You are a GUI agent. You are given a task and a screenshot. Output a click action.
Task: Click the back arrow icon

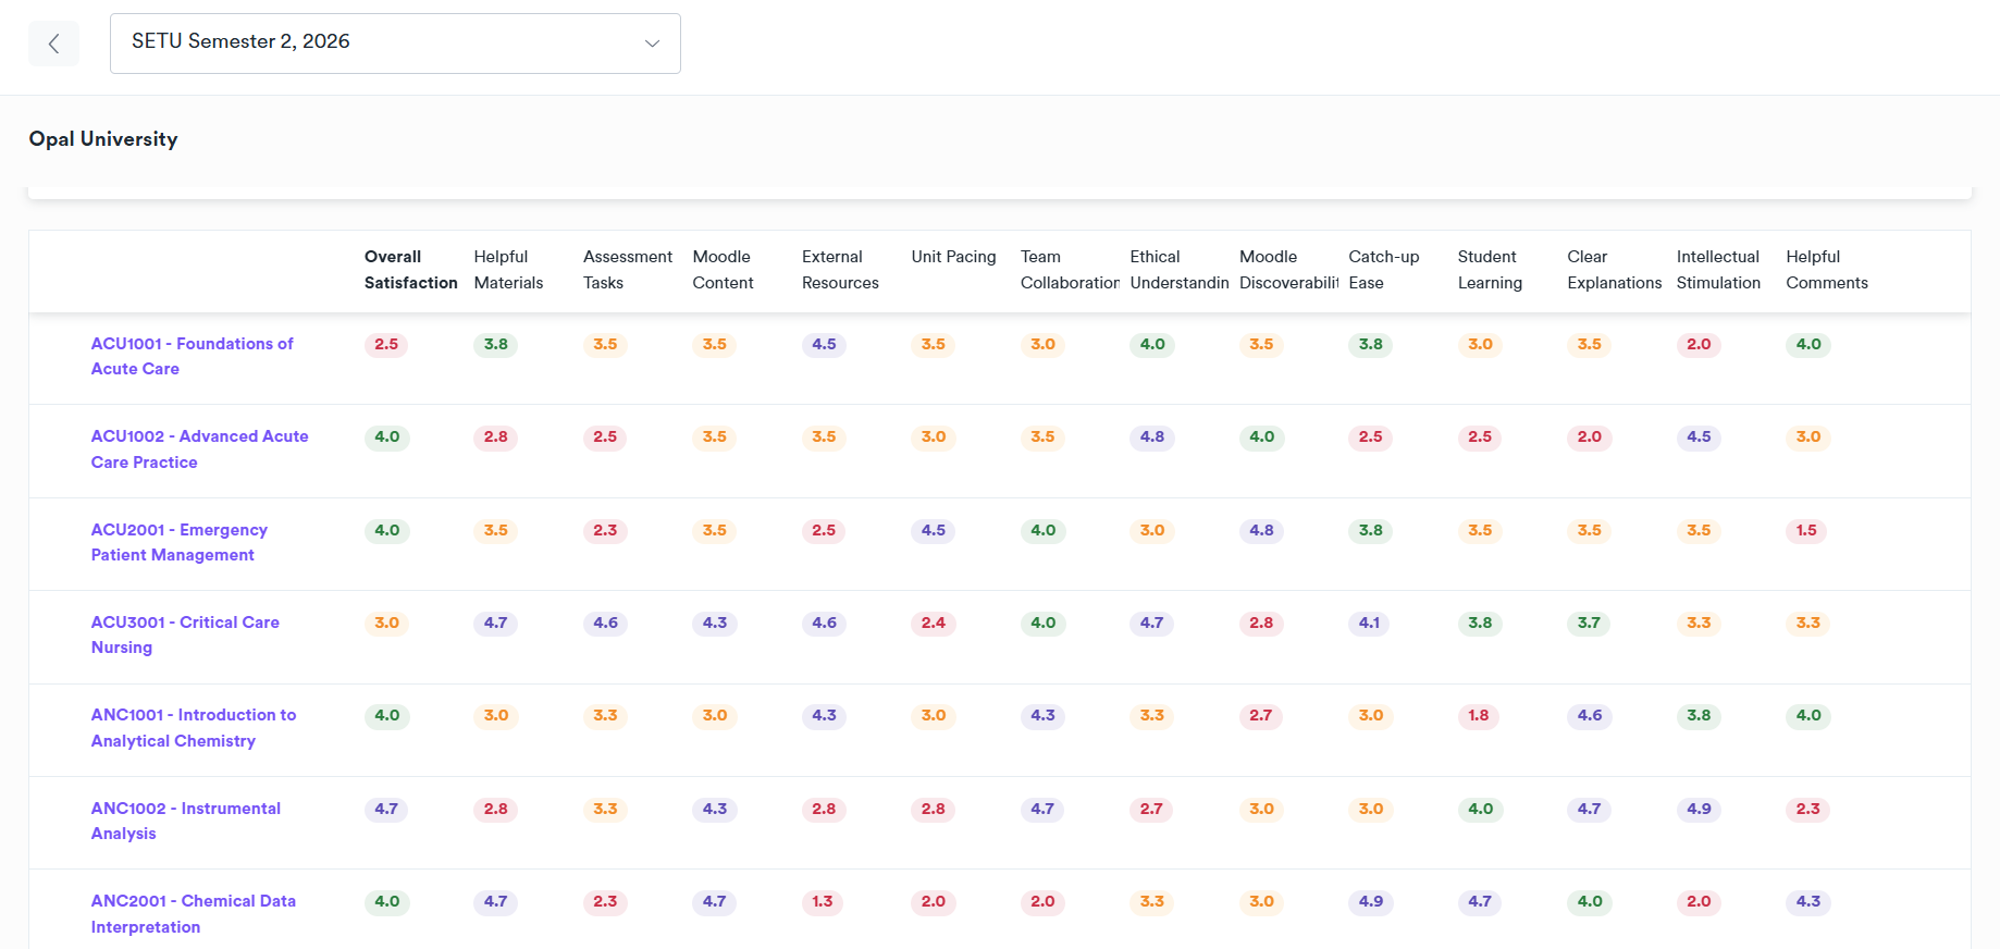pyautogui.click(x=54, y=43)
